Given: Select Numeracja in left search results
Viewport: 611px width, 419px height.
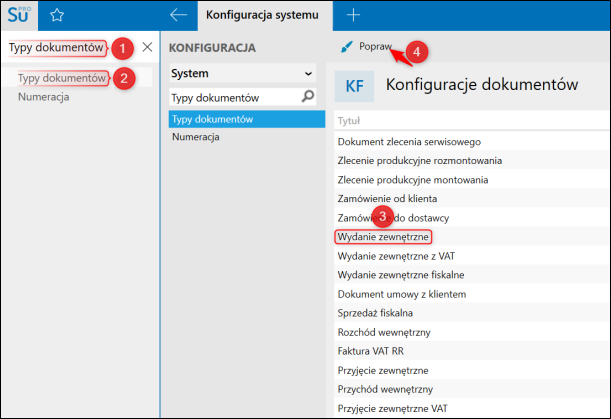Looking at the screenshot, I should 44,97.
